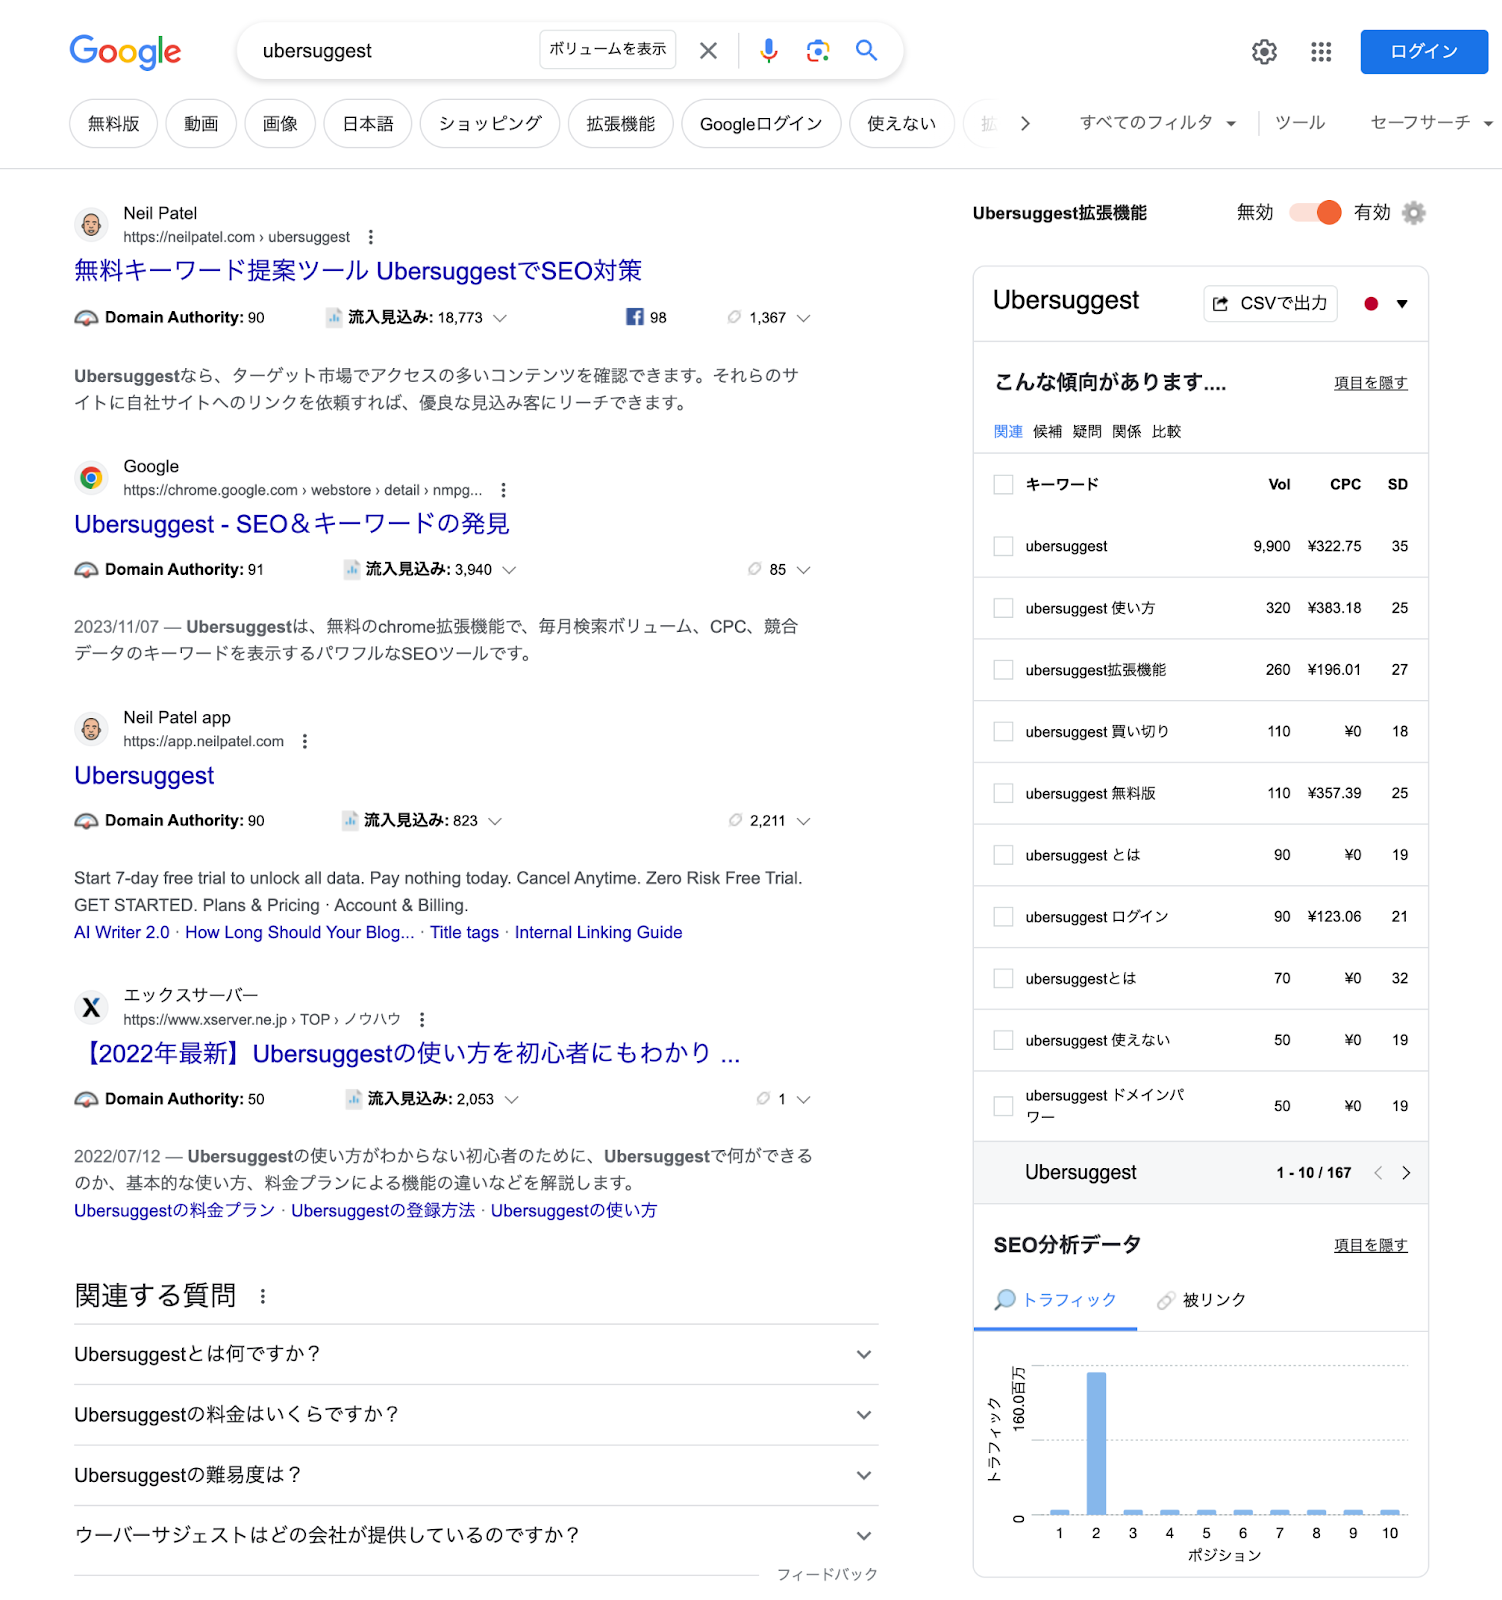Expand backlinks 1,367 dropdown

(803, 318)
